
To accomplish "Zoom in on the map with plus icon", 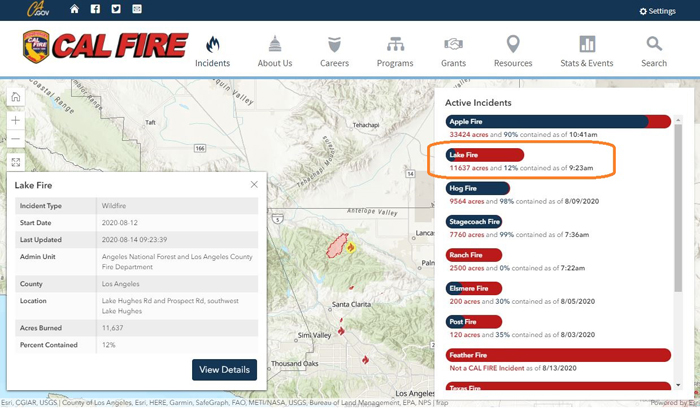I will click(x=16, y=120).
